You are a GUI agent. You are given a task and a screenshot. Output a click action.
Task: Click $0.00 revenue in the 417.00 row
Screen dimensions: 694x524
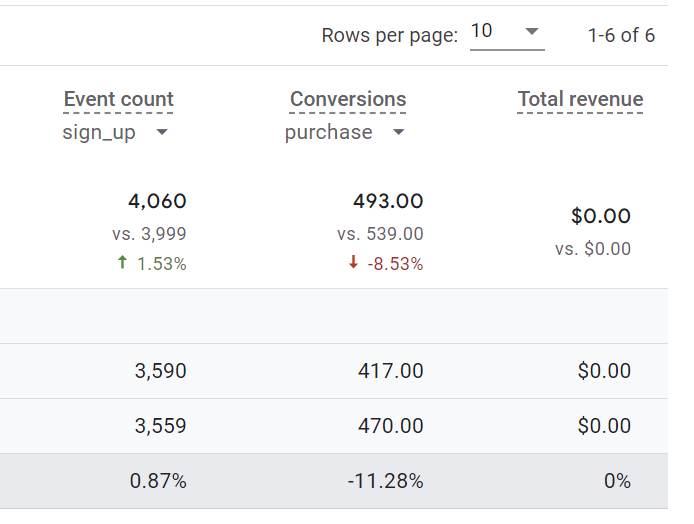point(604,371)
